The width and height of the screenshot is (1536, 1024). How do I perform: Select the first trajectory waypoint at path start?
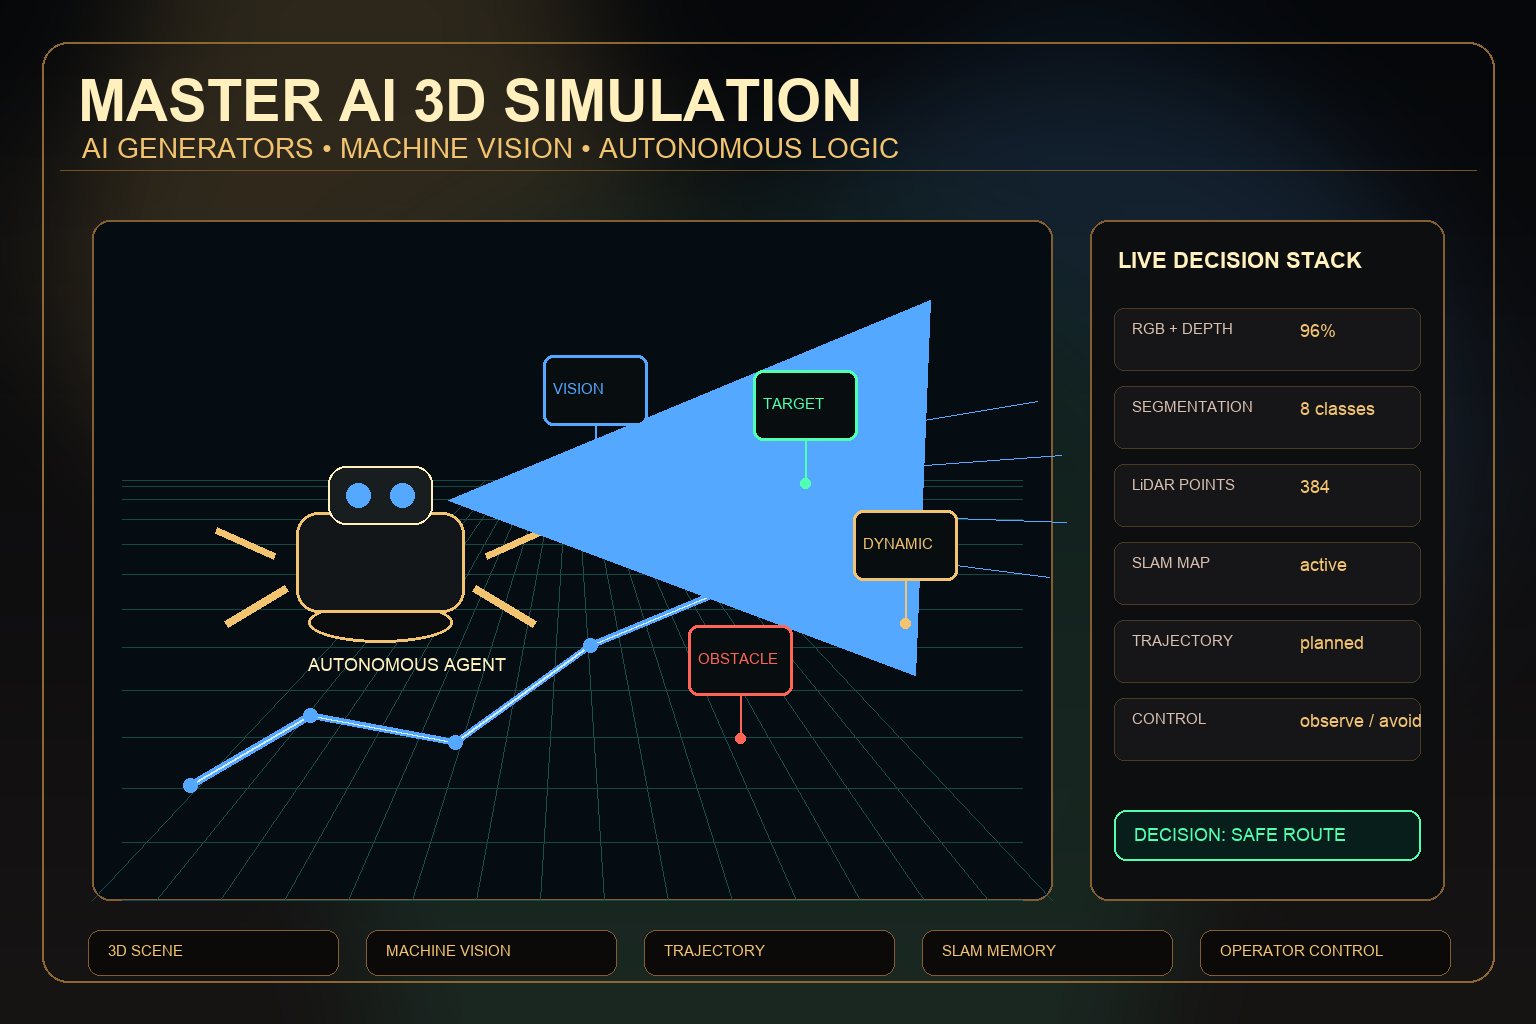(190, 785)
